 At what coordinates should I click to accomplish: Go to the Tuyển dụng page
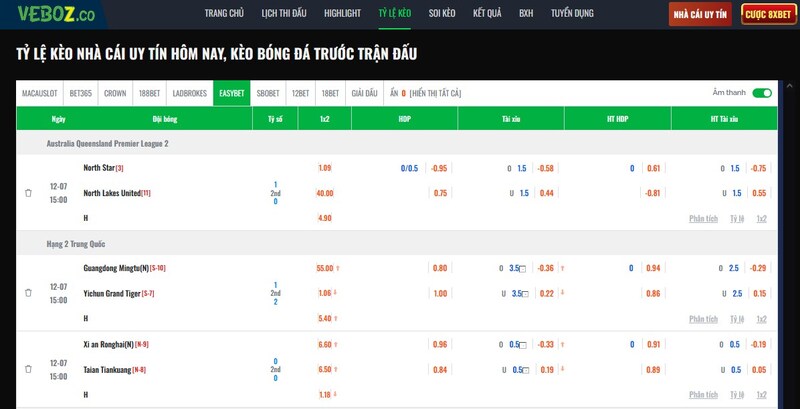[x=572, y=13]
